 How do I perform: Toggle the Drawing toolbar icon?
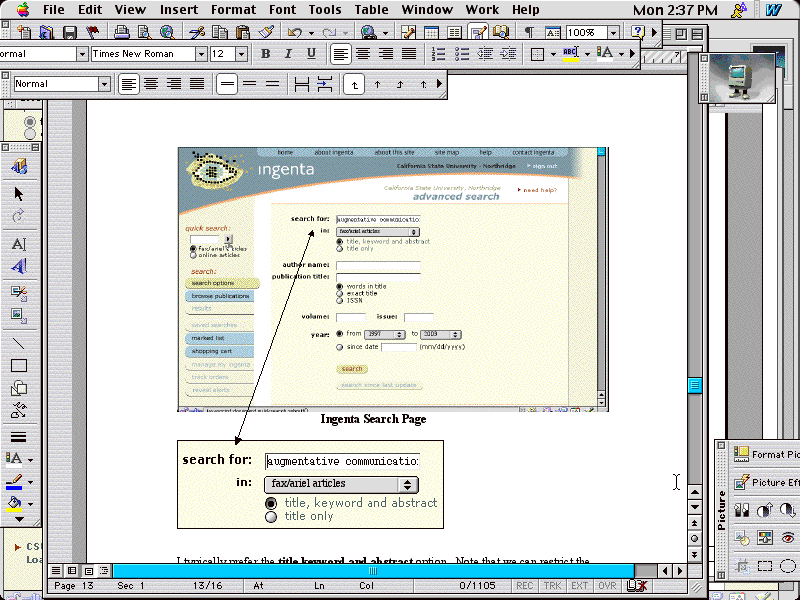coord(478,33)
